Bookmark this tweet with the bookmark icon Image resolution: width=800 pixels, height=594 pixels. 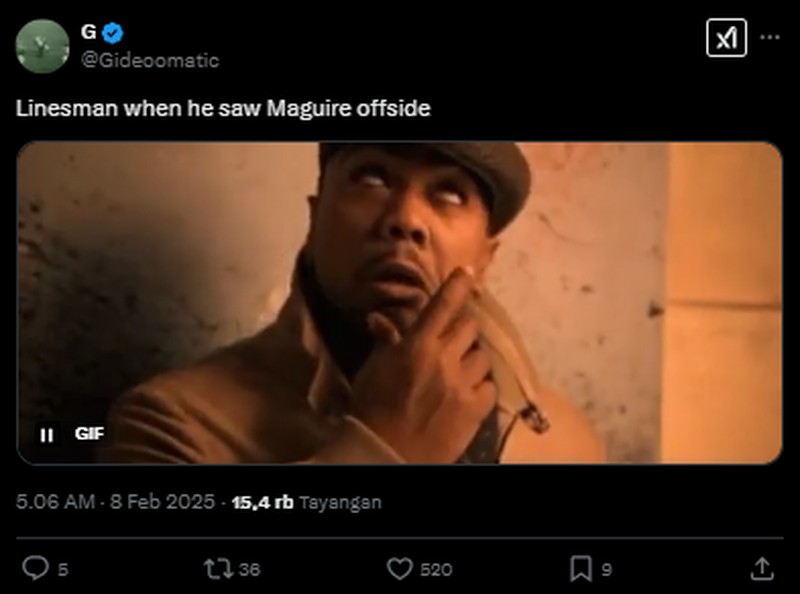581,569
